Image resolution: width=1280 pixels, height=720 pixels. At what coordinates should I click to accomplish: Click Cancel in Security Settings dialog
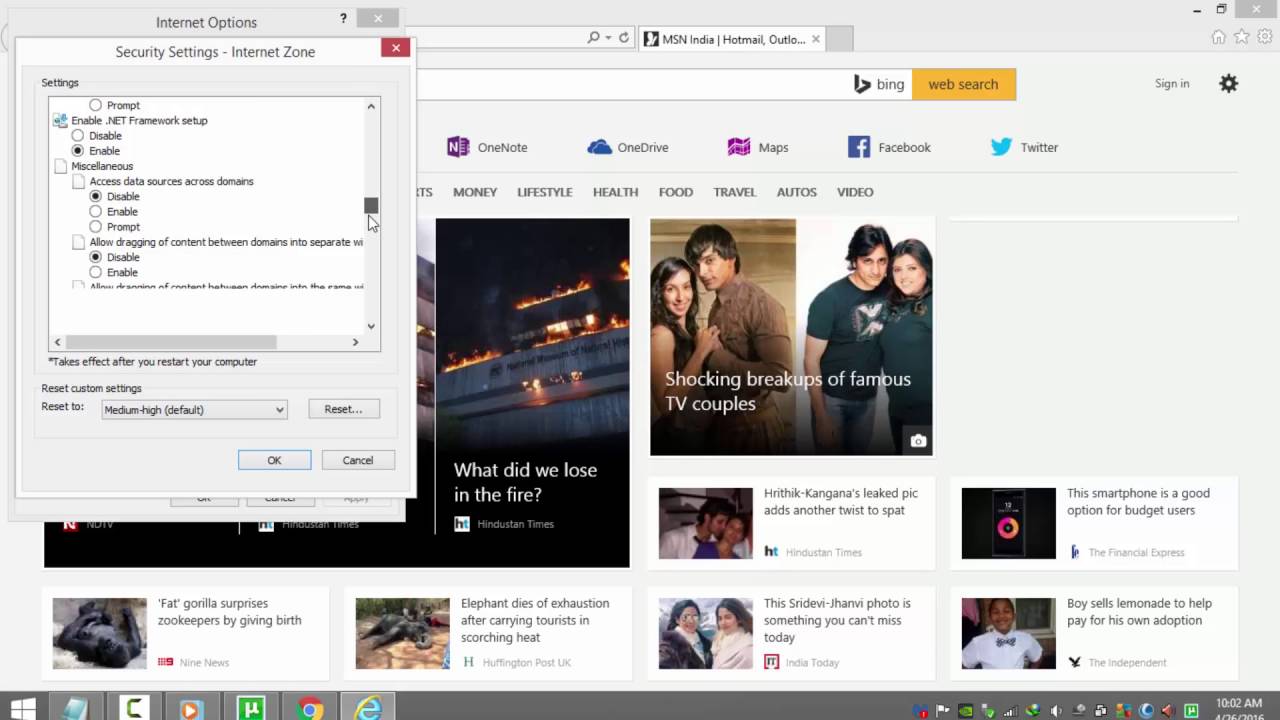(x=357, y=460)
